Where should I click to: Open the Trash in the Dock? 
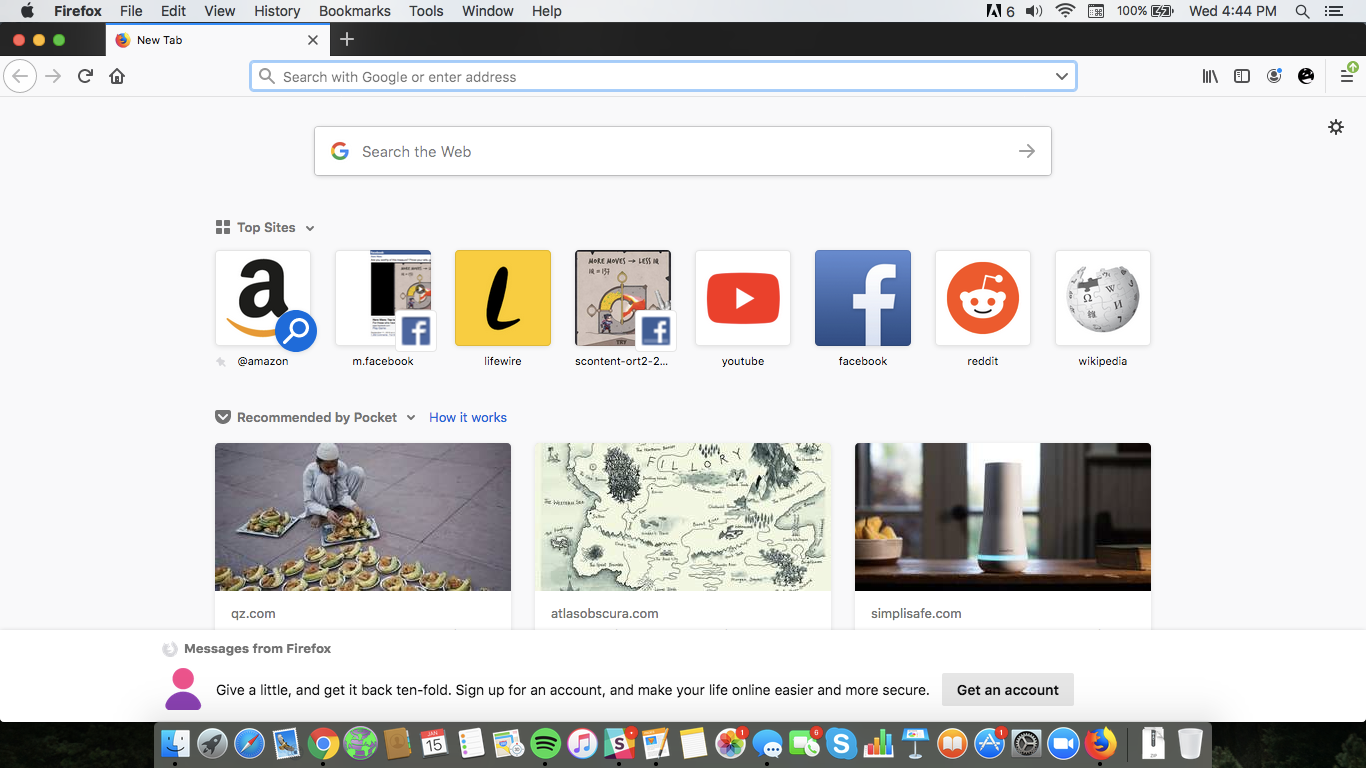1190,743
